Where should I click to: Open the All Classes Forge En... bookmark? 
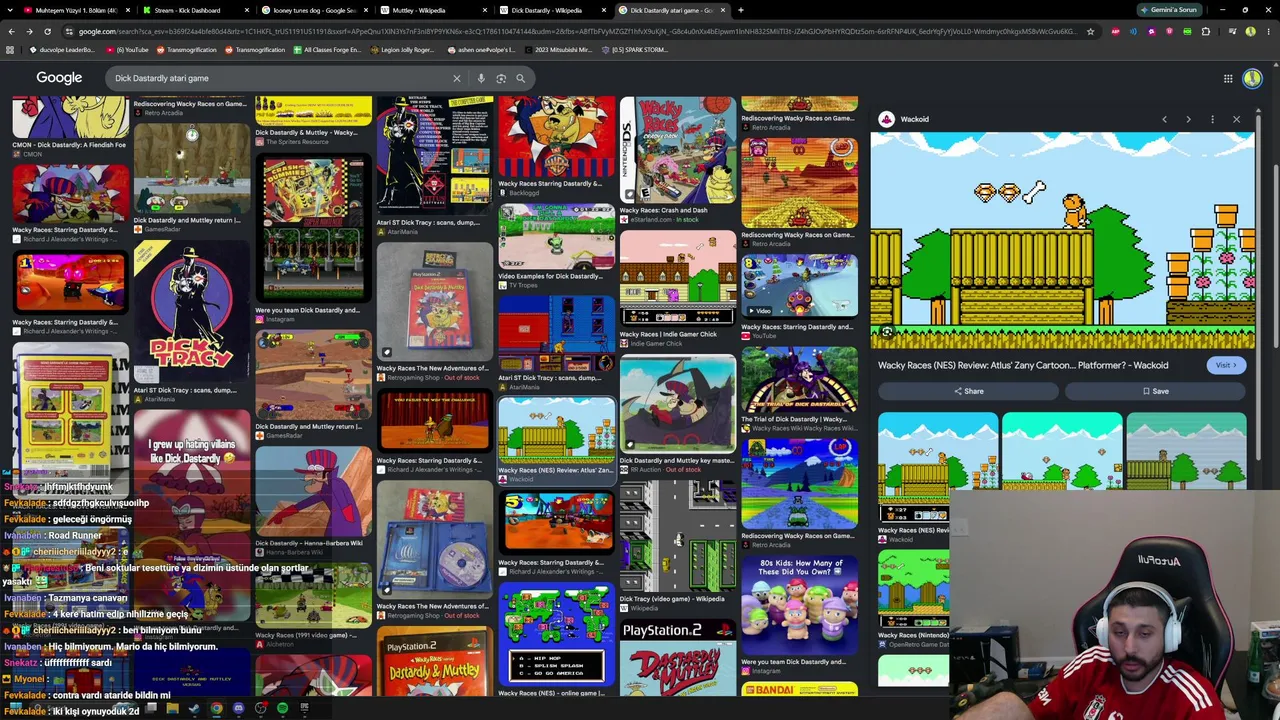pos(328,50)
